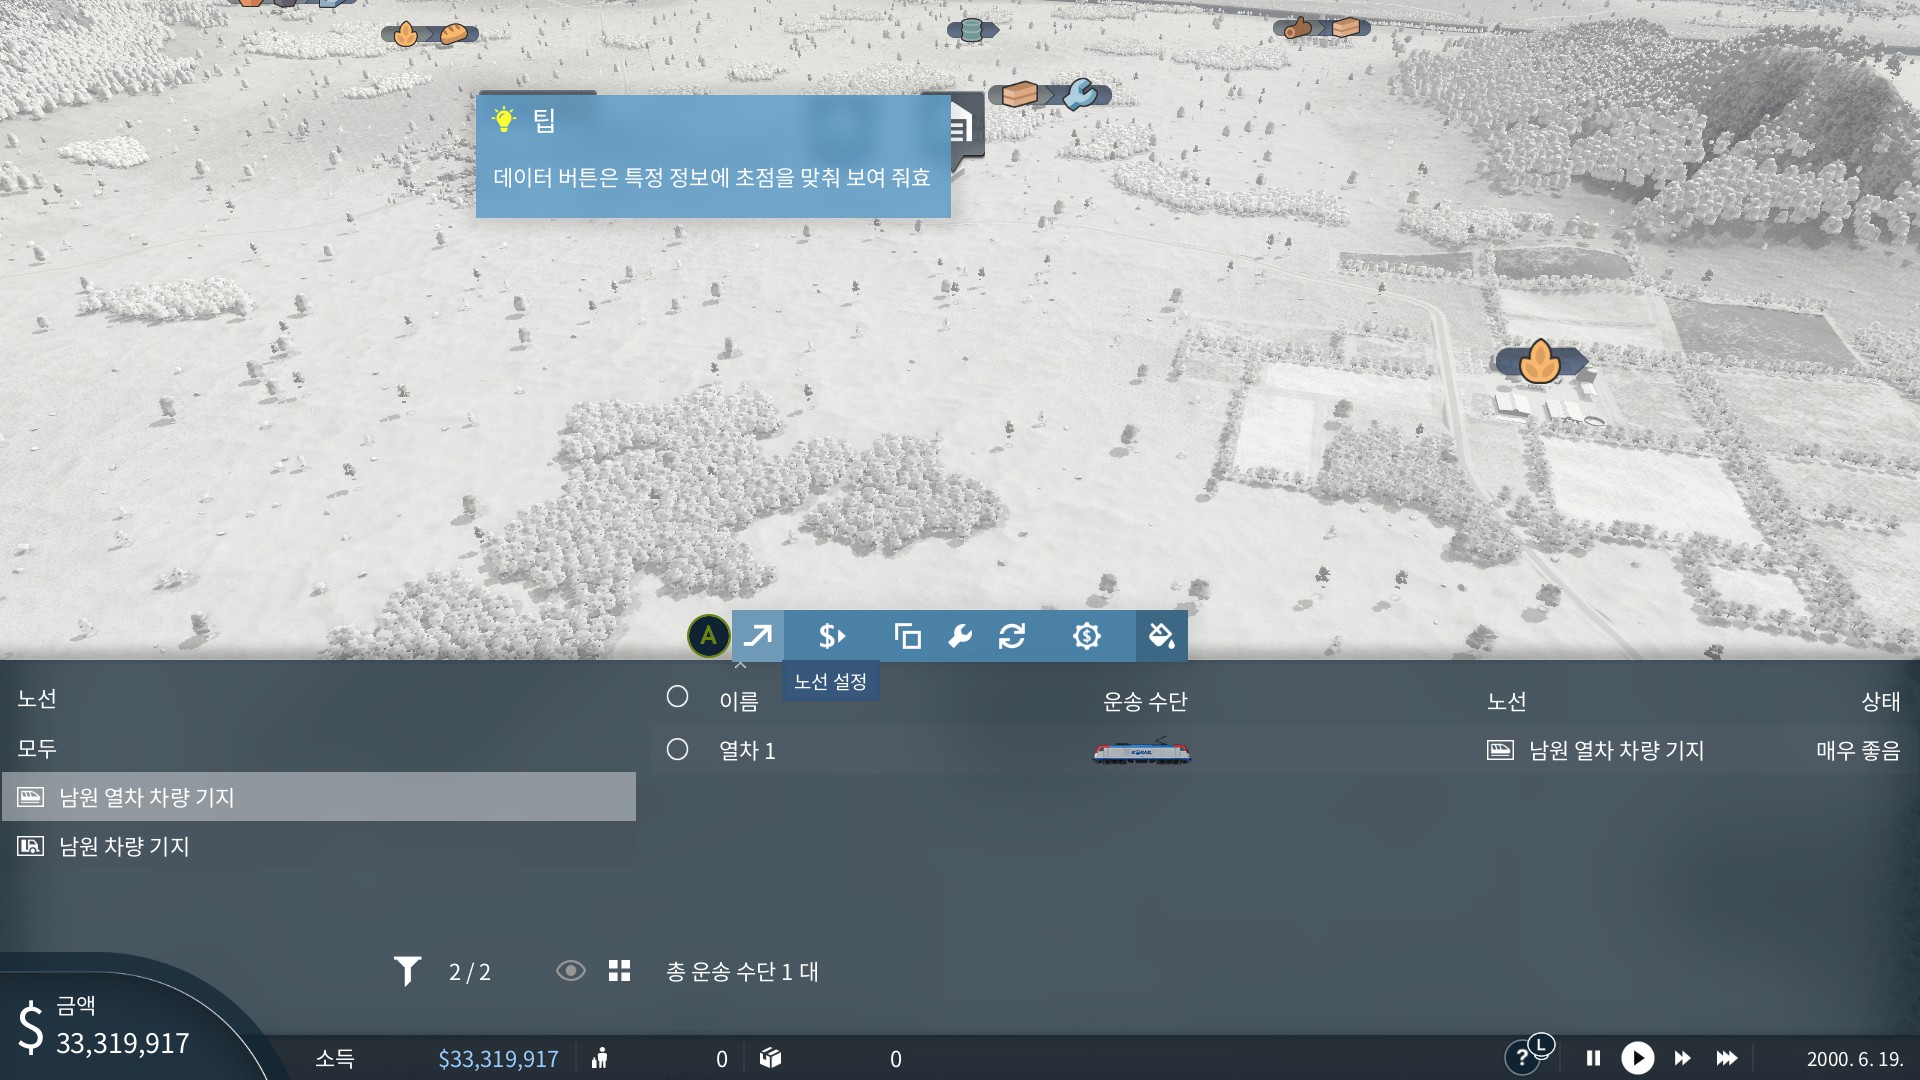
Task: Click the sell vehicle dollar-arrow icon
Action: pos(832,636)
